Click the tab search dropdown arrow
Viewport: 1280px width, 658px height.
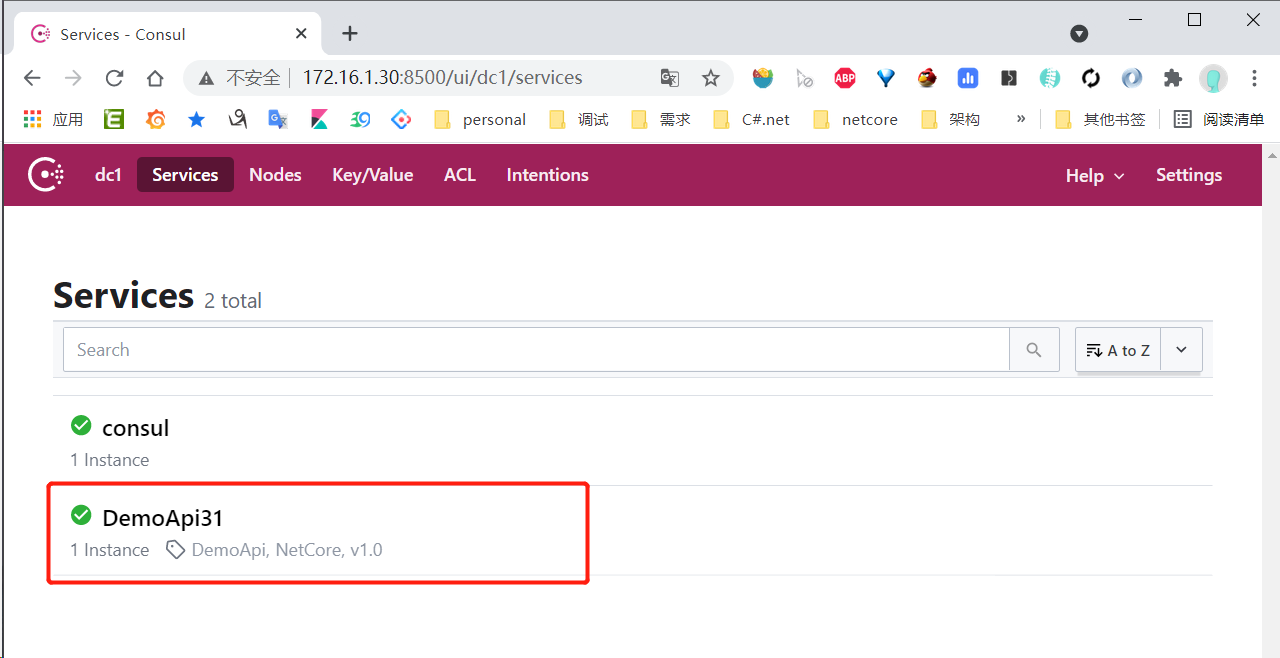click(1079, 34)
